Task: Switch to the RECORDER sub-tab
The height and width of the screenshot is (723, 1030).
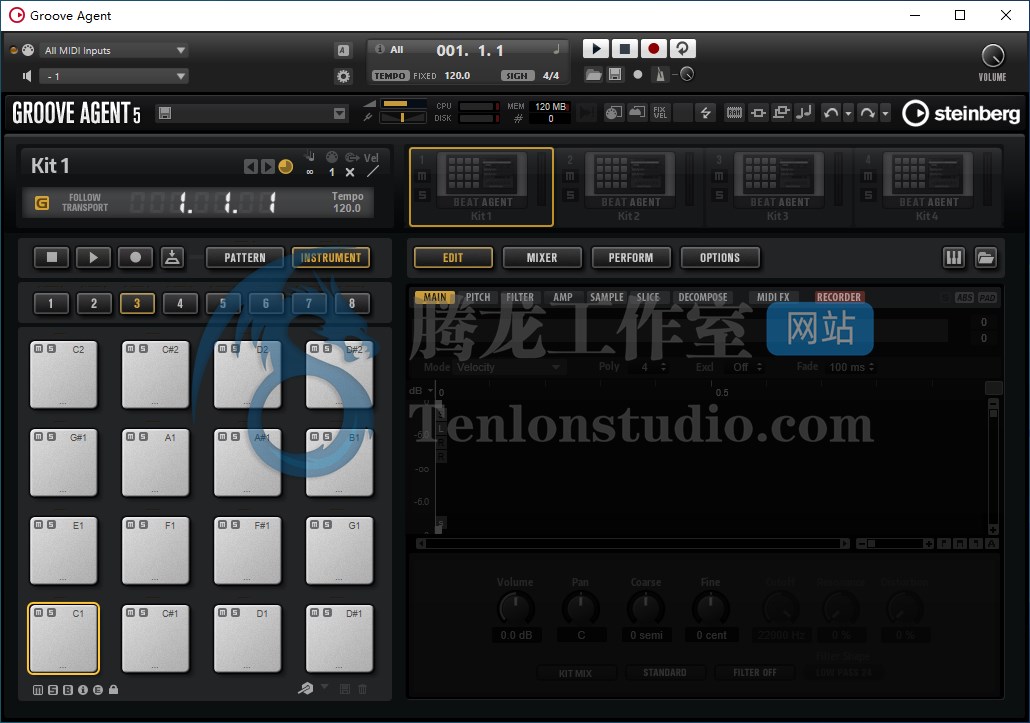Action: tap(839, 297)
